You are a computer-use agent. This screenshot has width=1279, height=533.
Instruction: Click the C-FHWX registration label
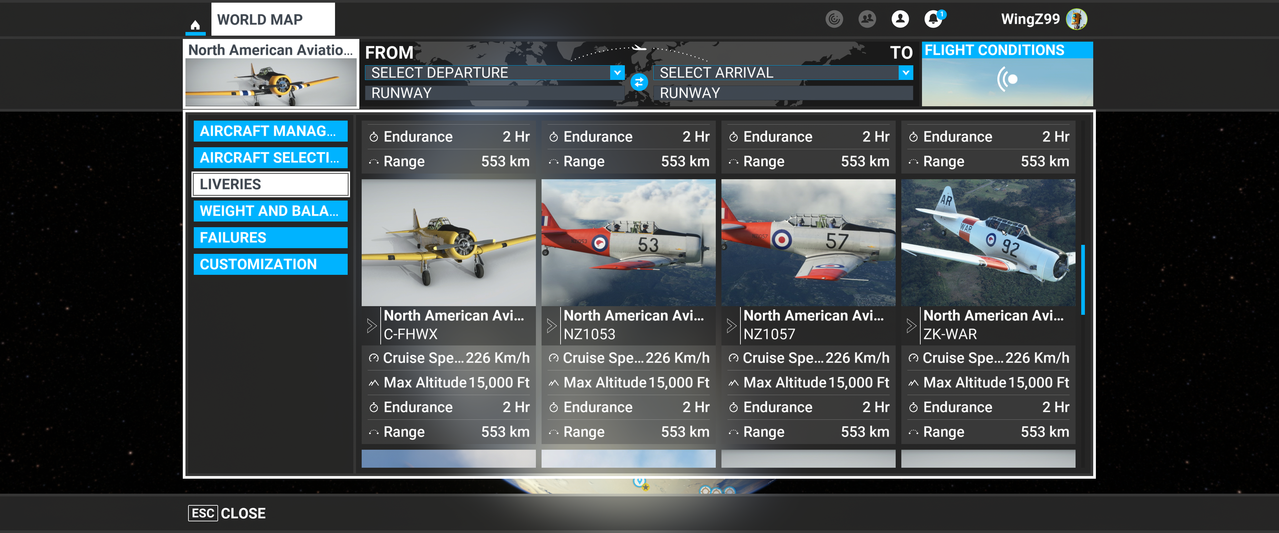tap(411, 335)
